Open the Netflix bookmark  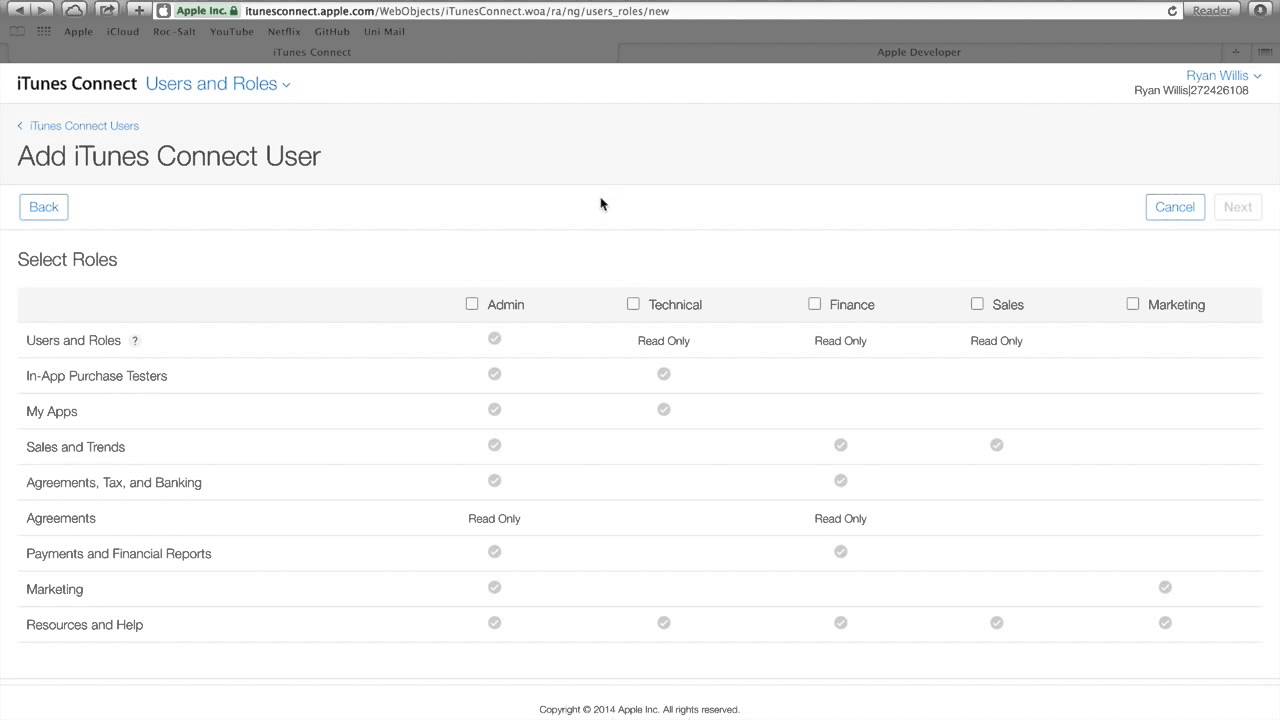(x=284, y=31)
